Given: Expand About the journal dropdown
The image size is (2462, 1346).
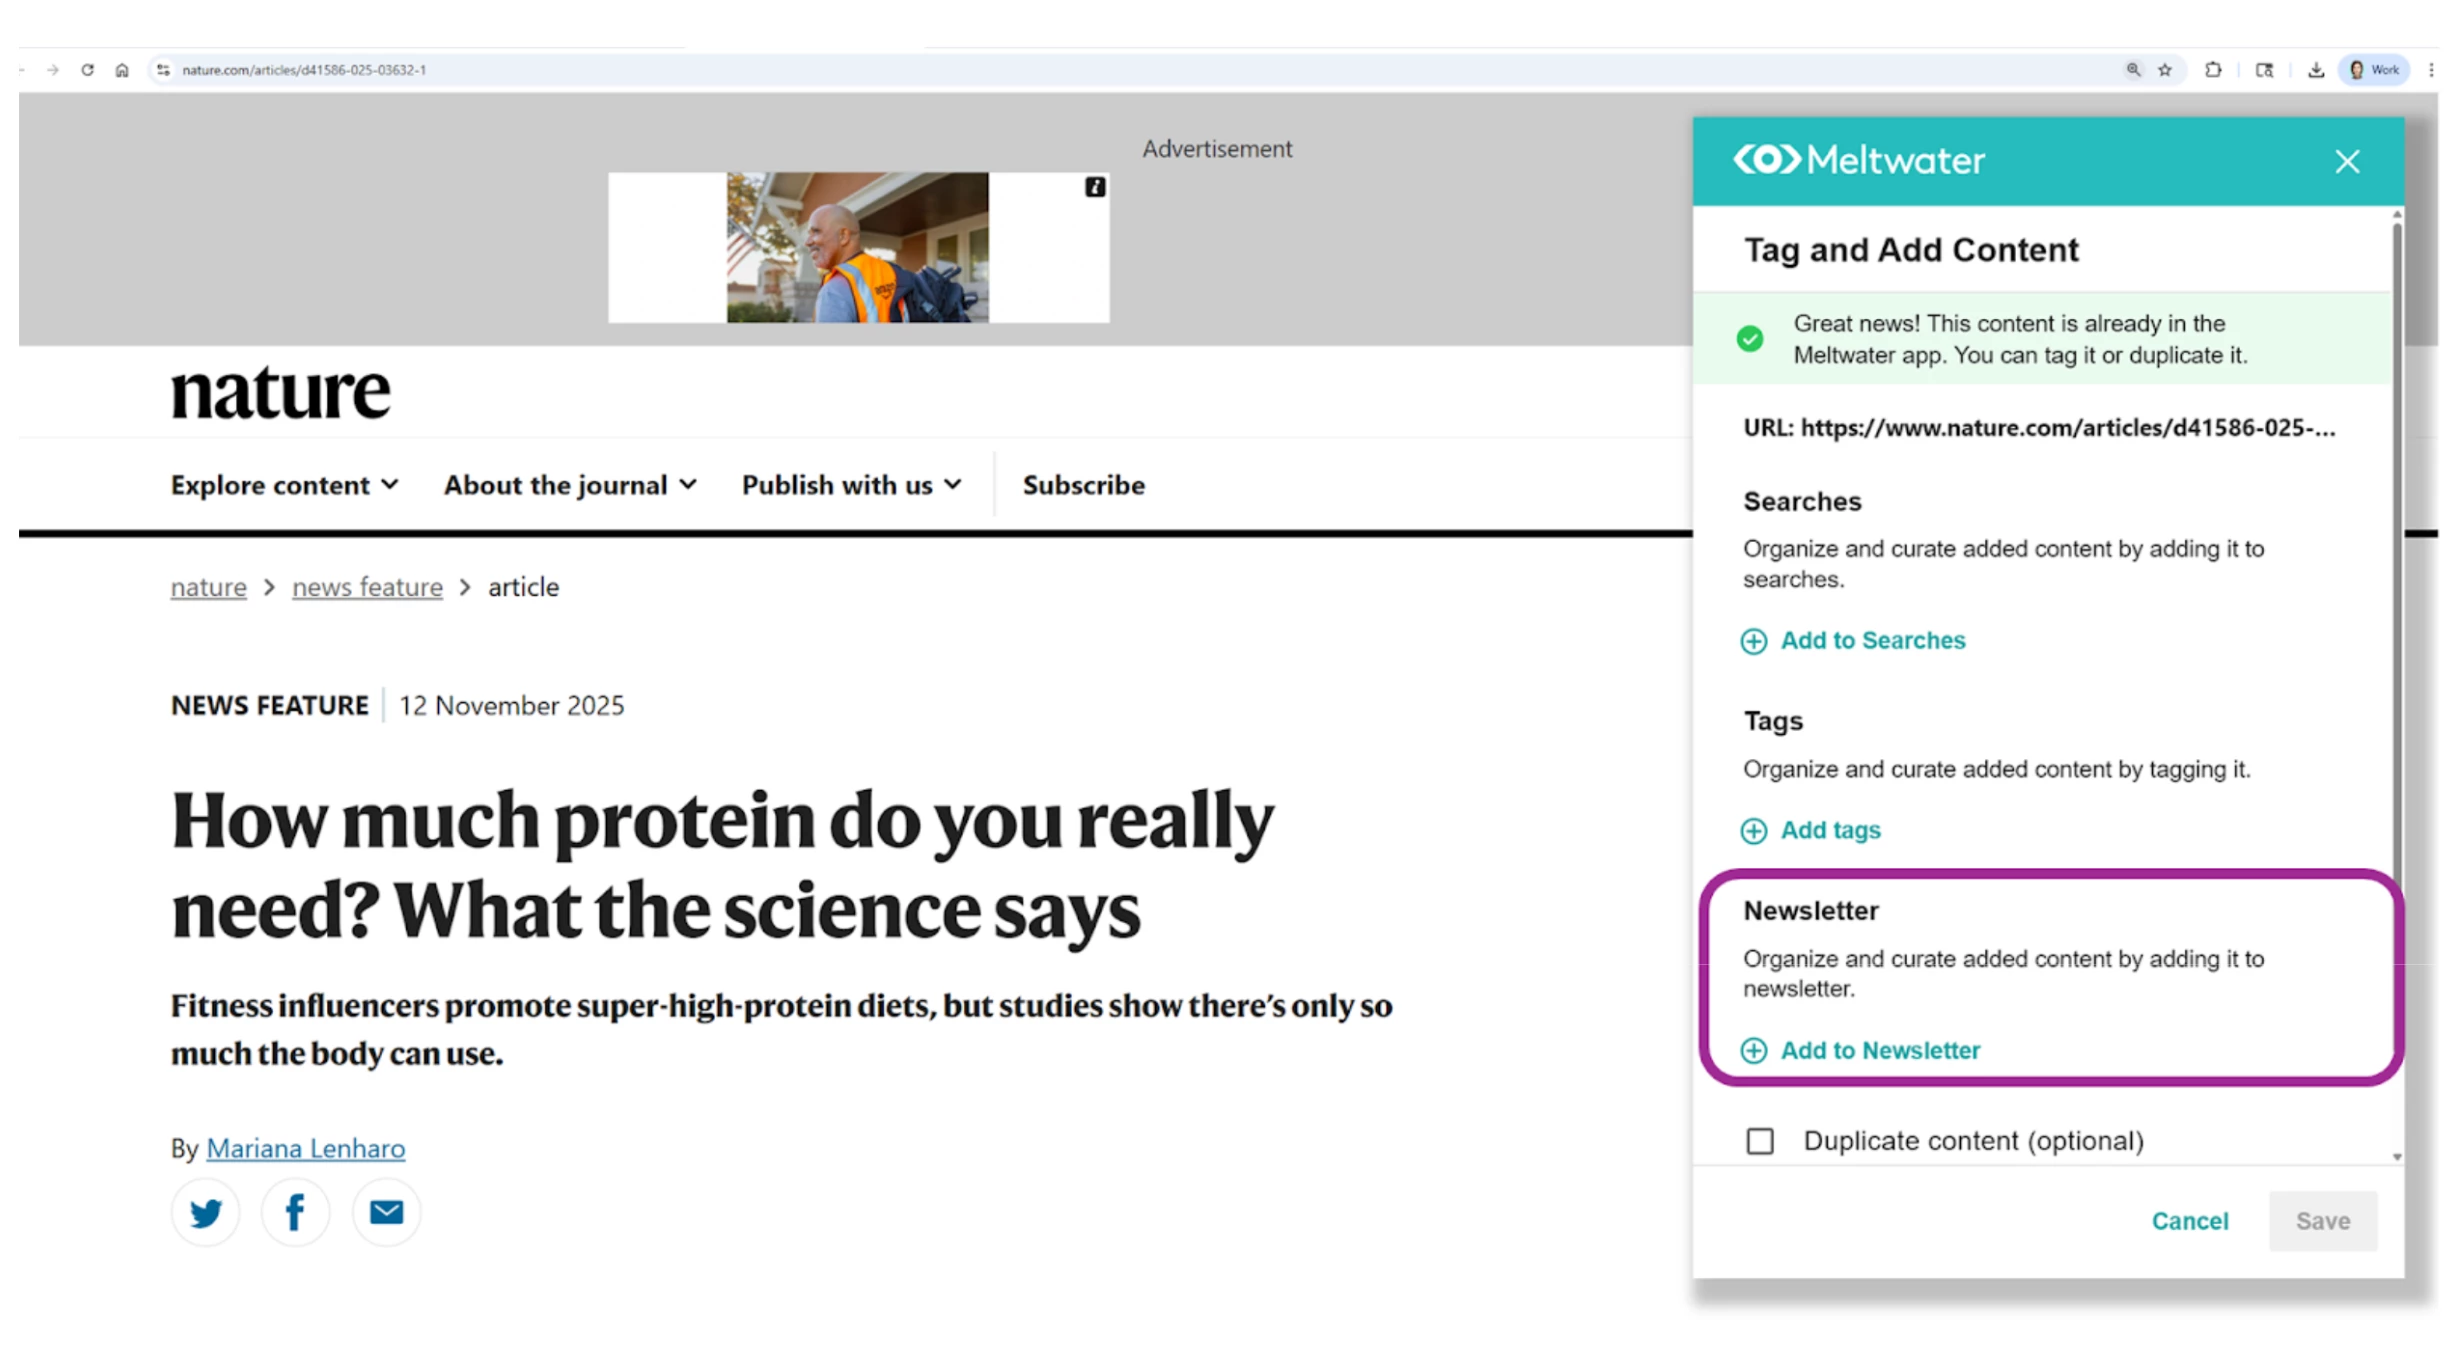Looking at the screenshot, I should (x=570, y=485).
